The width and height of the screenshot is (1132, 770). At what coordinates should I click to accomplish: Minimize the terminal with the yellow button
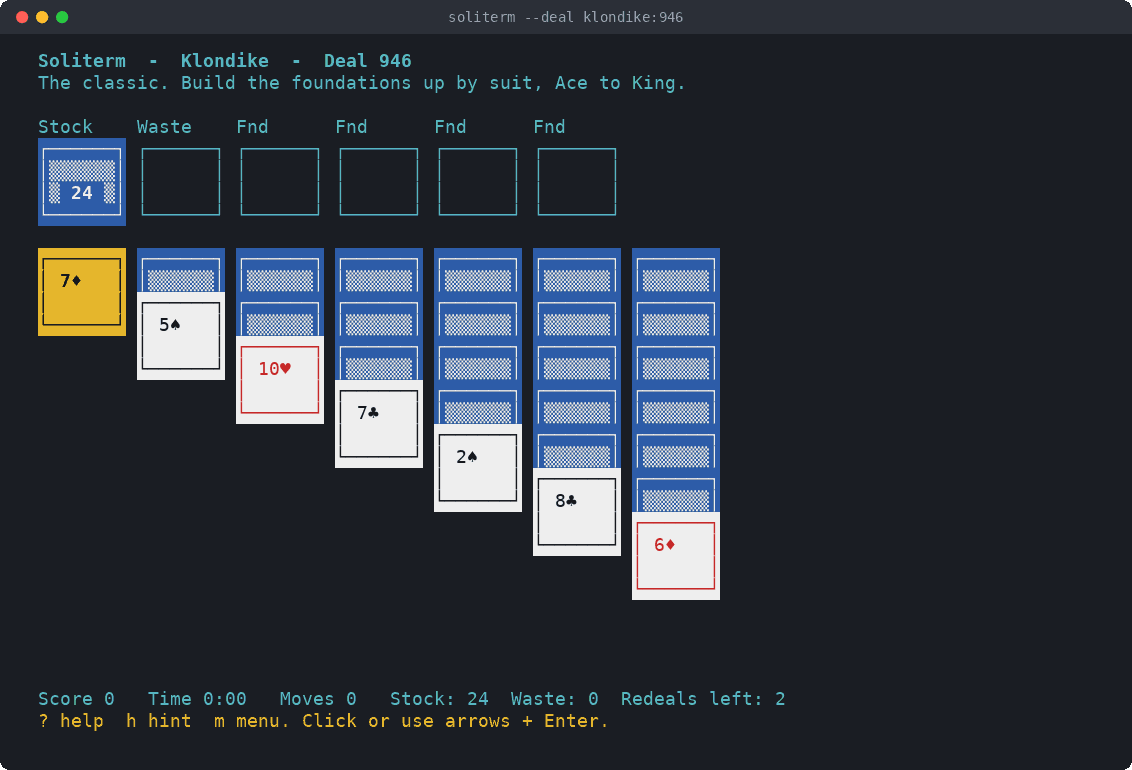tap(42, 17)
